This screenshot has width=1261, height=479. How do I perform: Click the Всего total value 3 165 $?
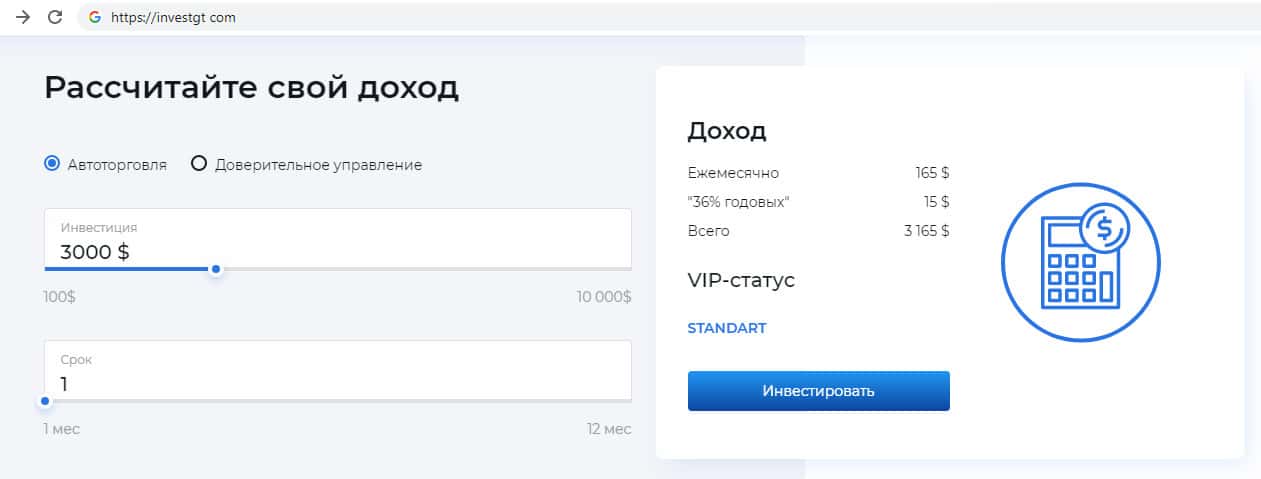(x=926, y=231)
